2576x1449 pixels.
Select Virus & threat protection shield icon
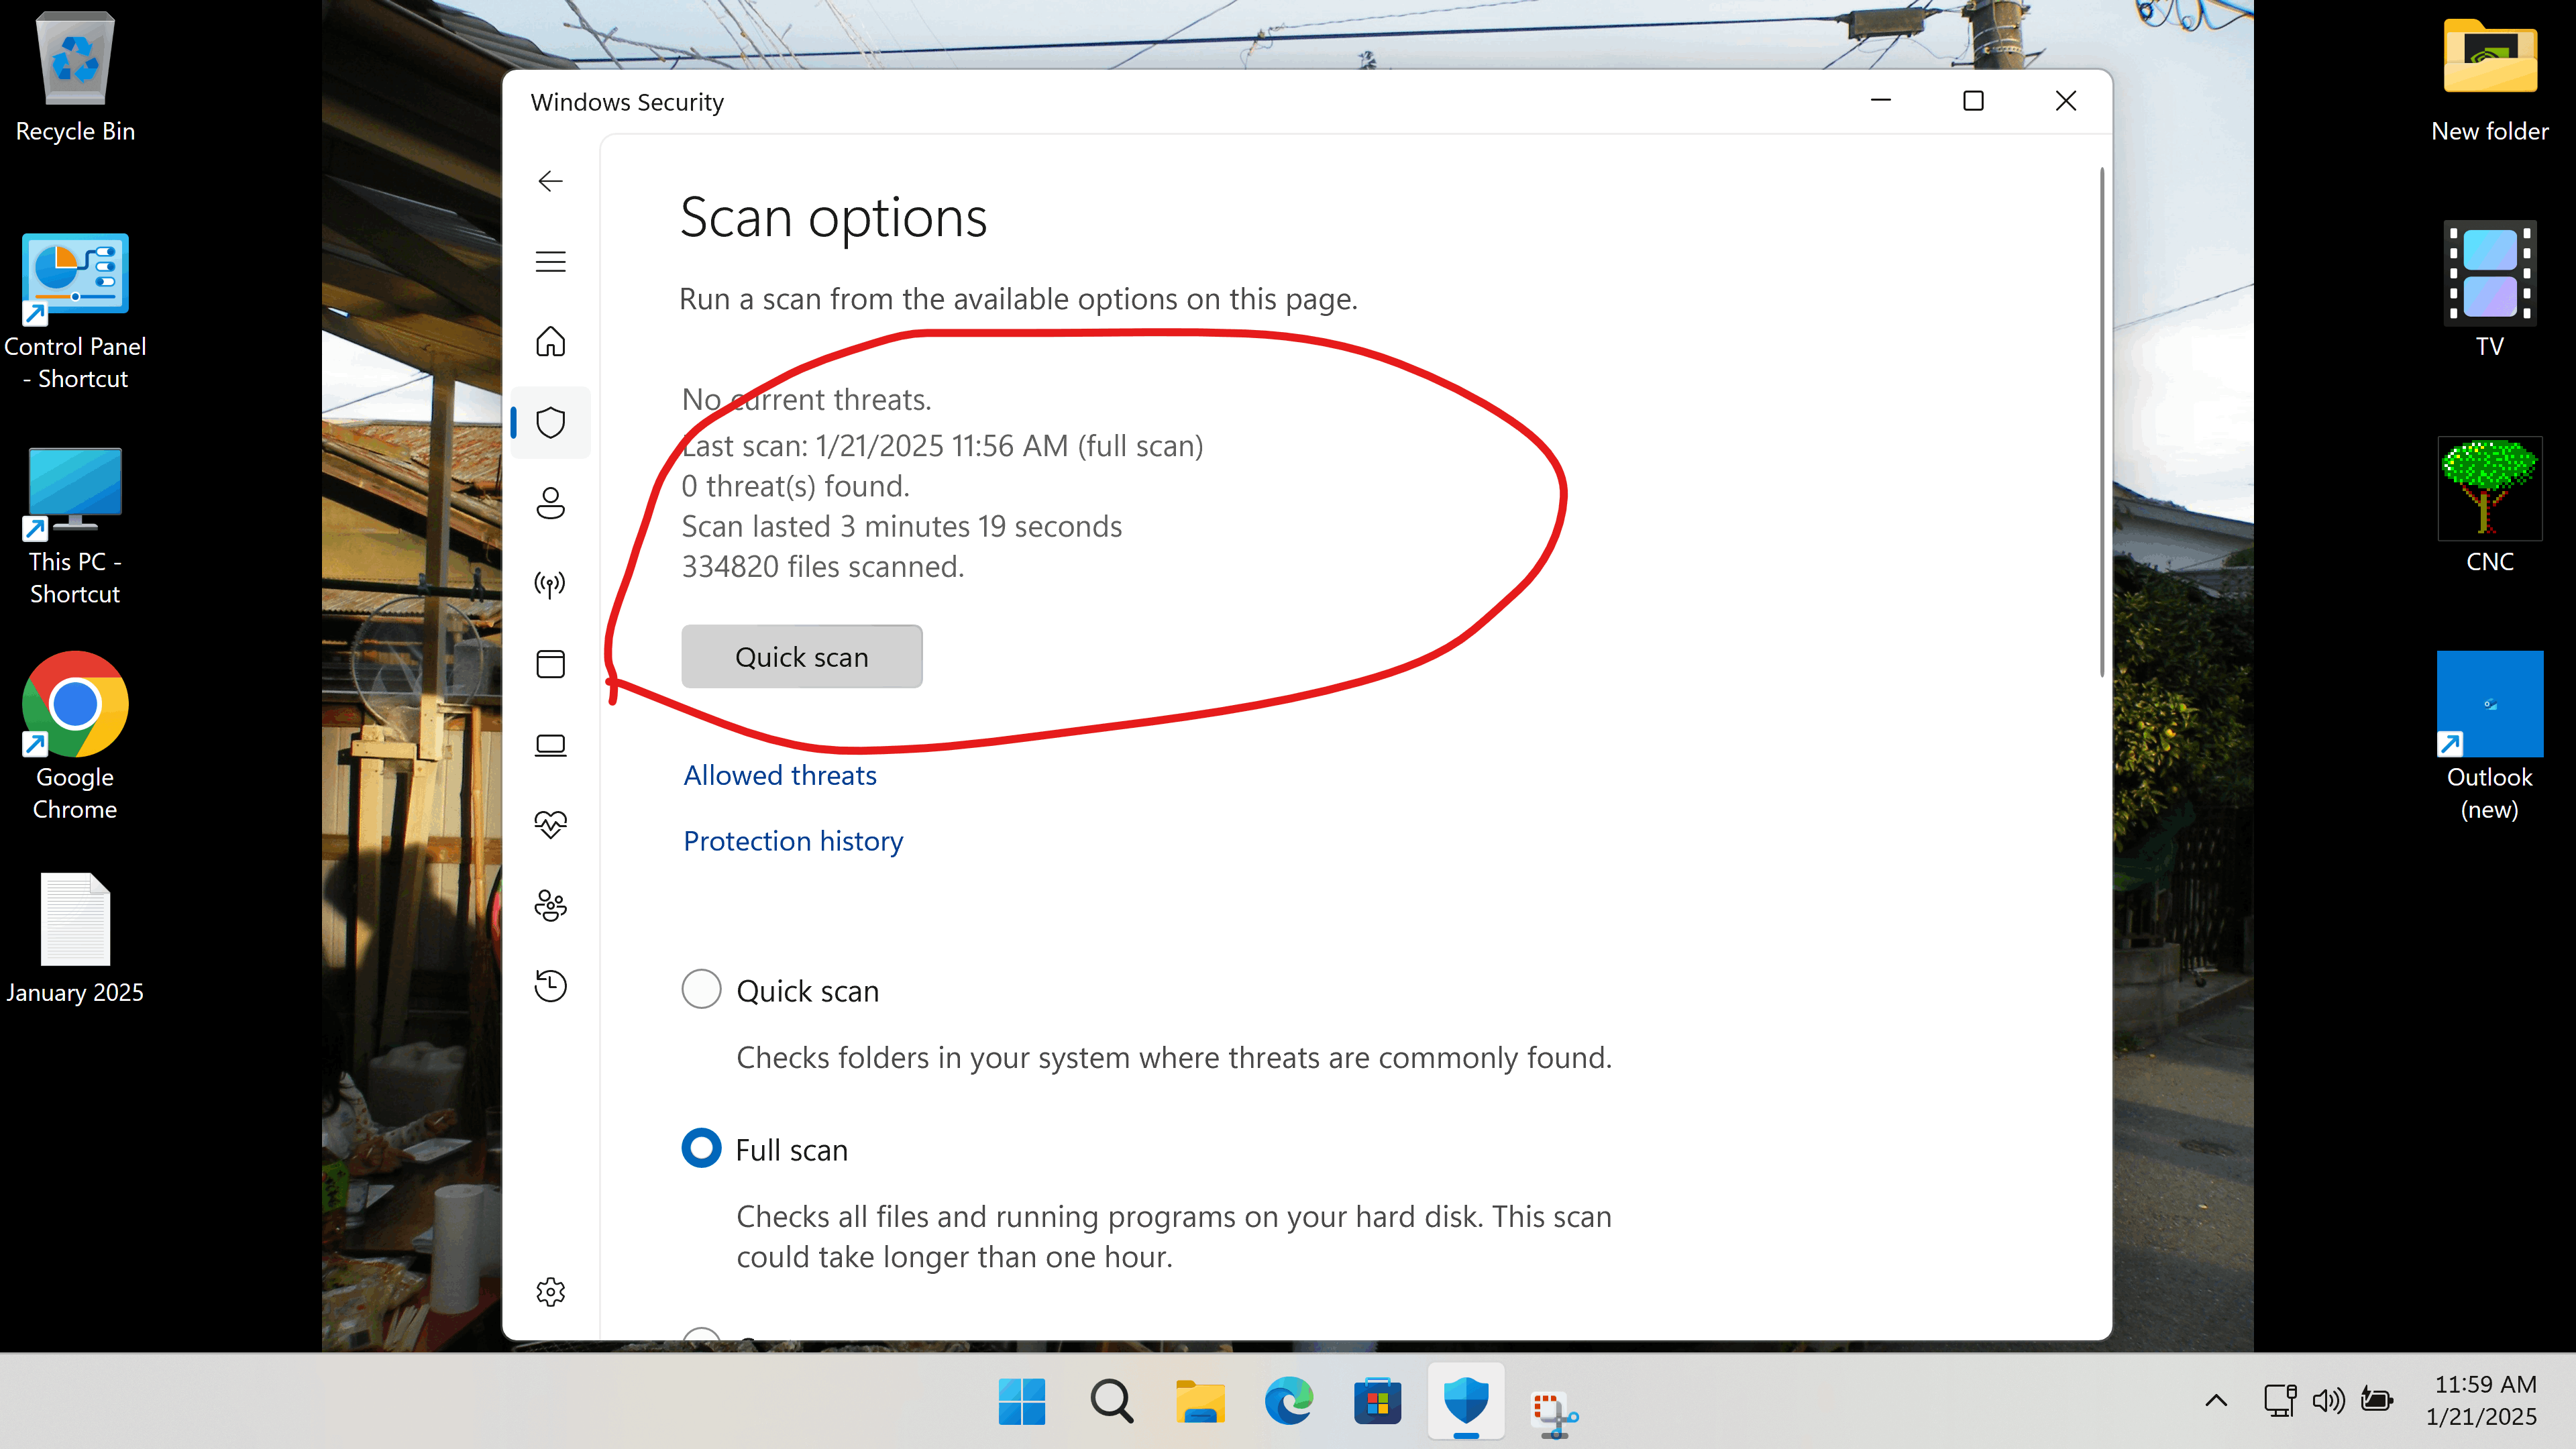550,422
